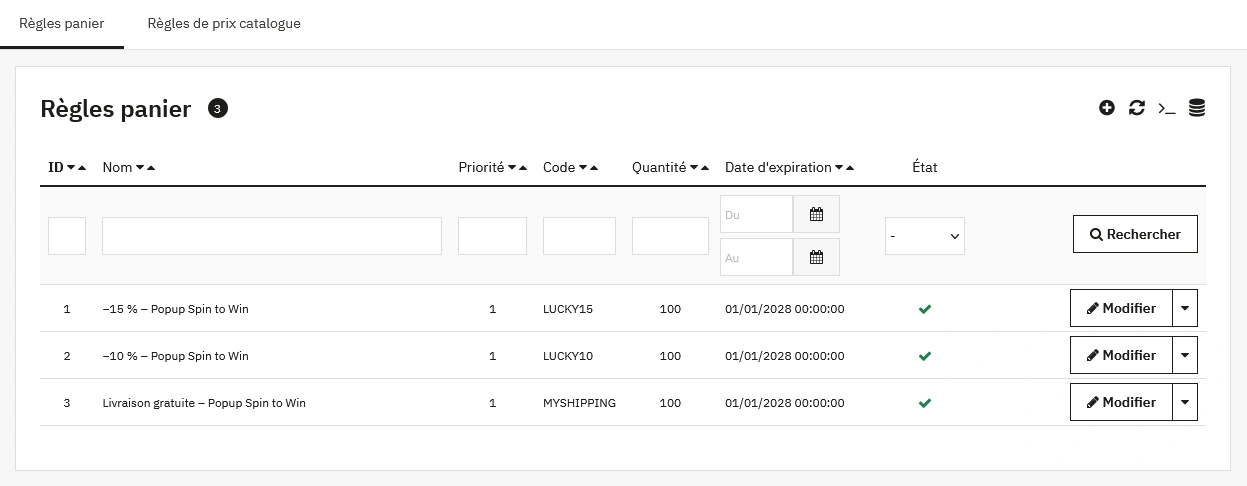Sort Date d'expiration ascending arrow
Viewport: 1247px width, 486px height.
[x=850, y=168]
